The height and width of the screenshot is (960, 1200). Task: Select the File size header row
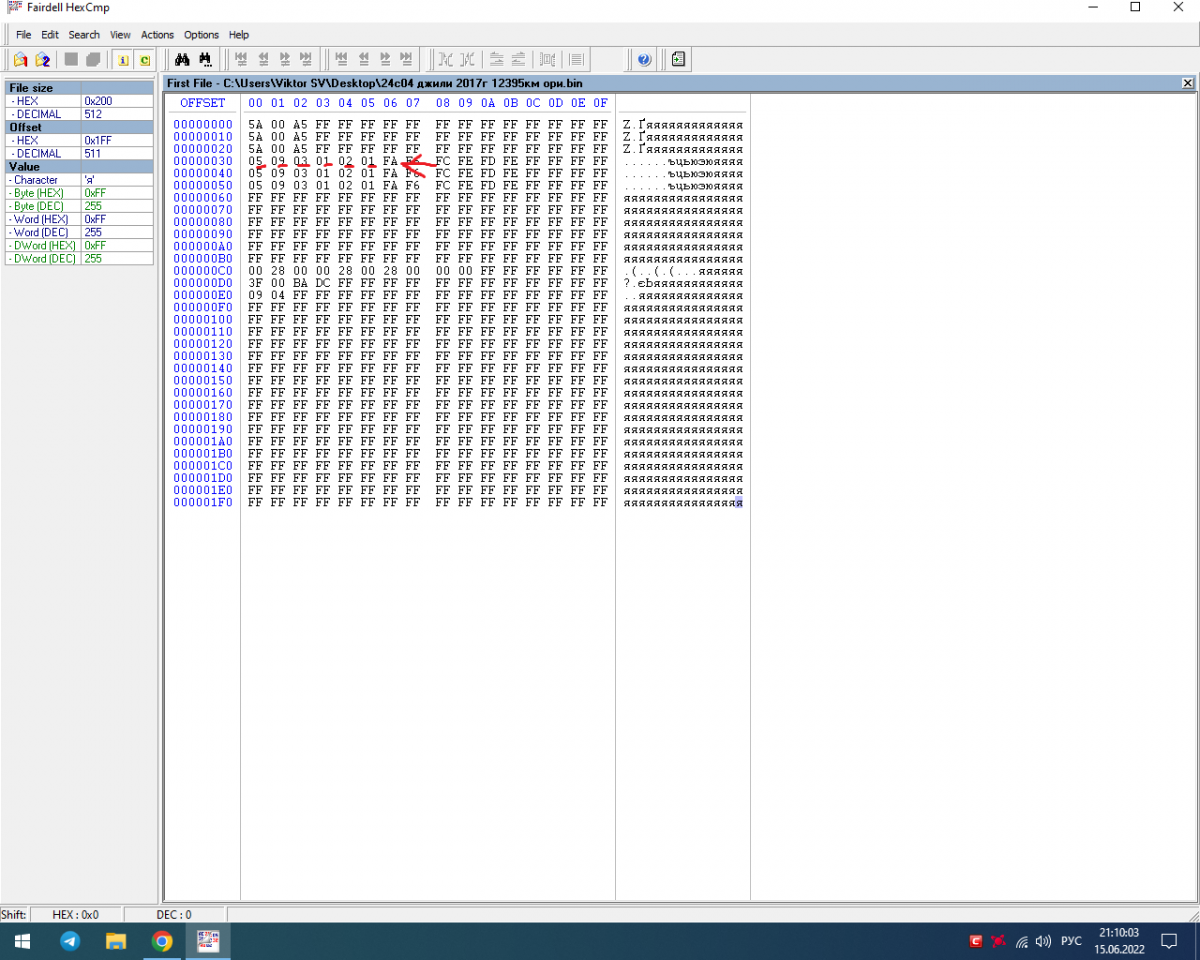point(79,88)
